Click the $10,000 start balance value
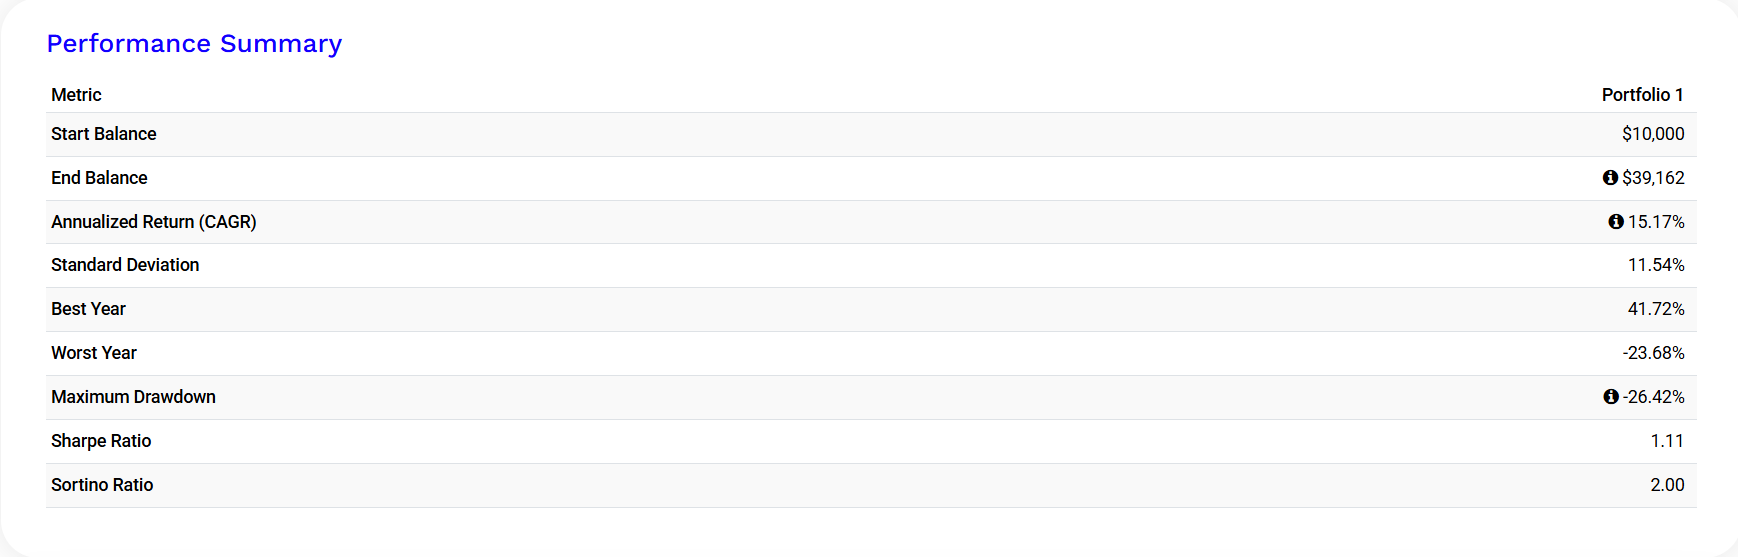Screen dimensions: 1738x557 [1653, 134]
